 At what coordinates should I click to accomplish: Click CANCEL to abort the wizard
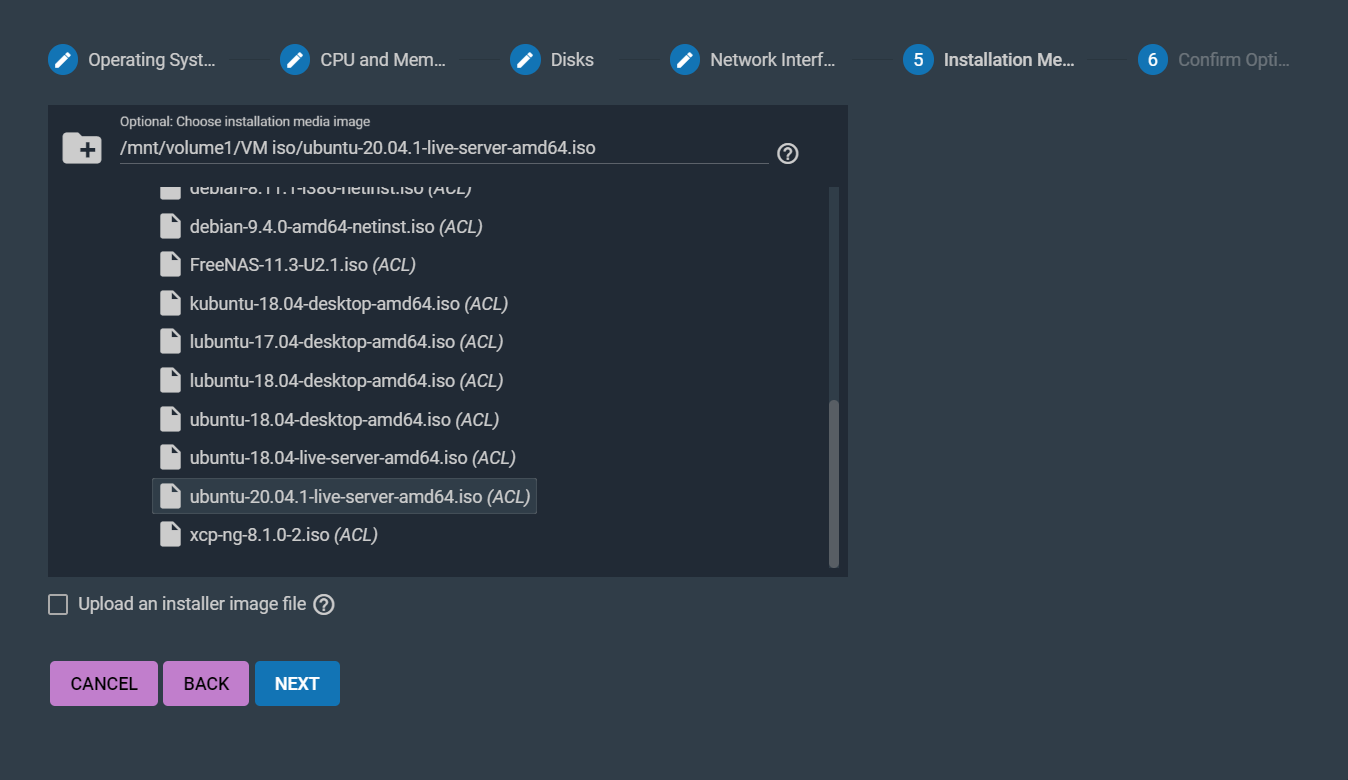103,683
